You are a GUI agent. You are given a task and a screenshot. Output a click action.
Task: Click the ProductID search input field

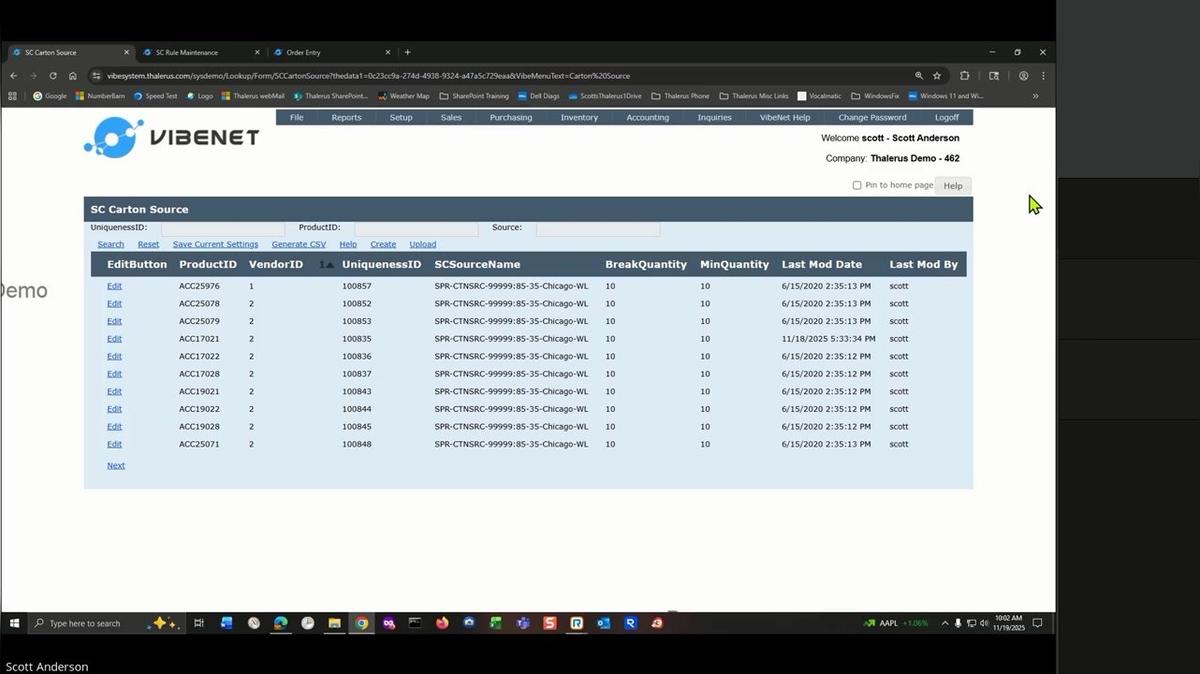415,229
